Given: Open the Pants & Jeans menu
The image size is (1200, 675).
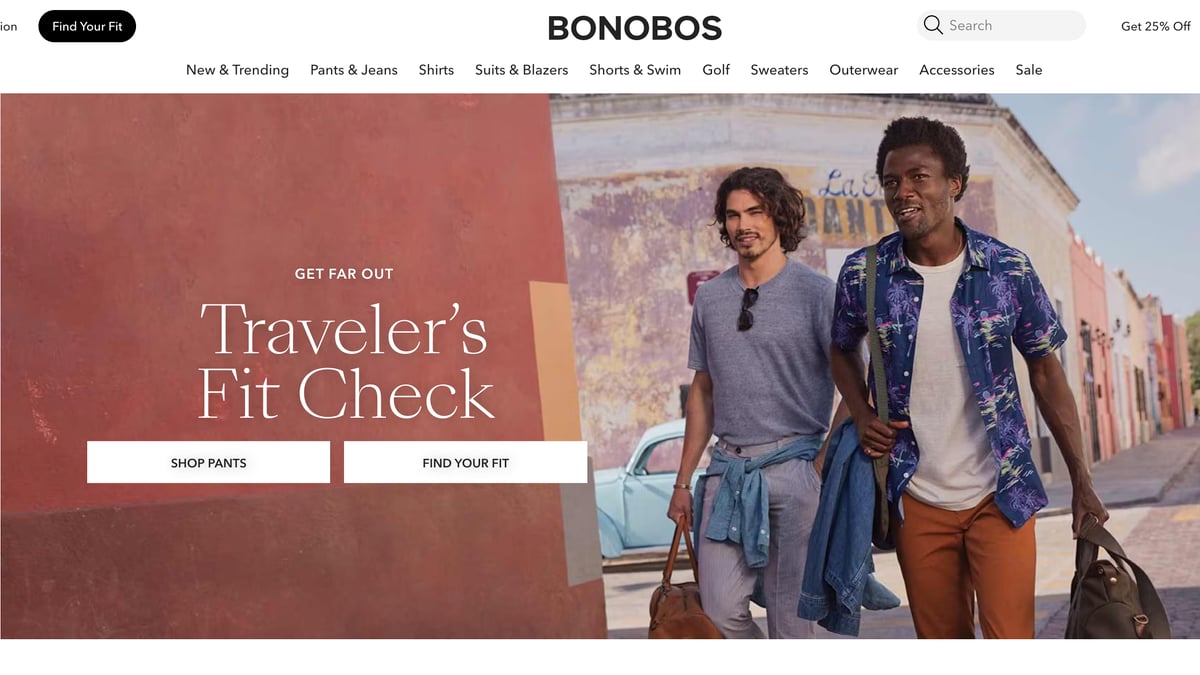Looking at the screenshot, I should (354, 70).
